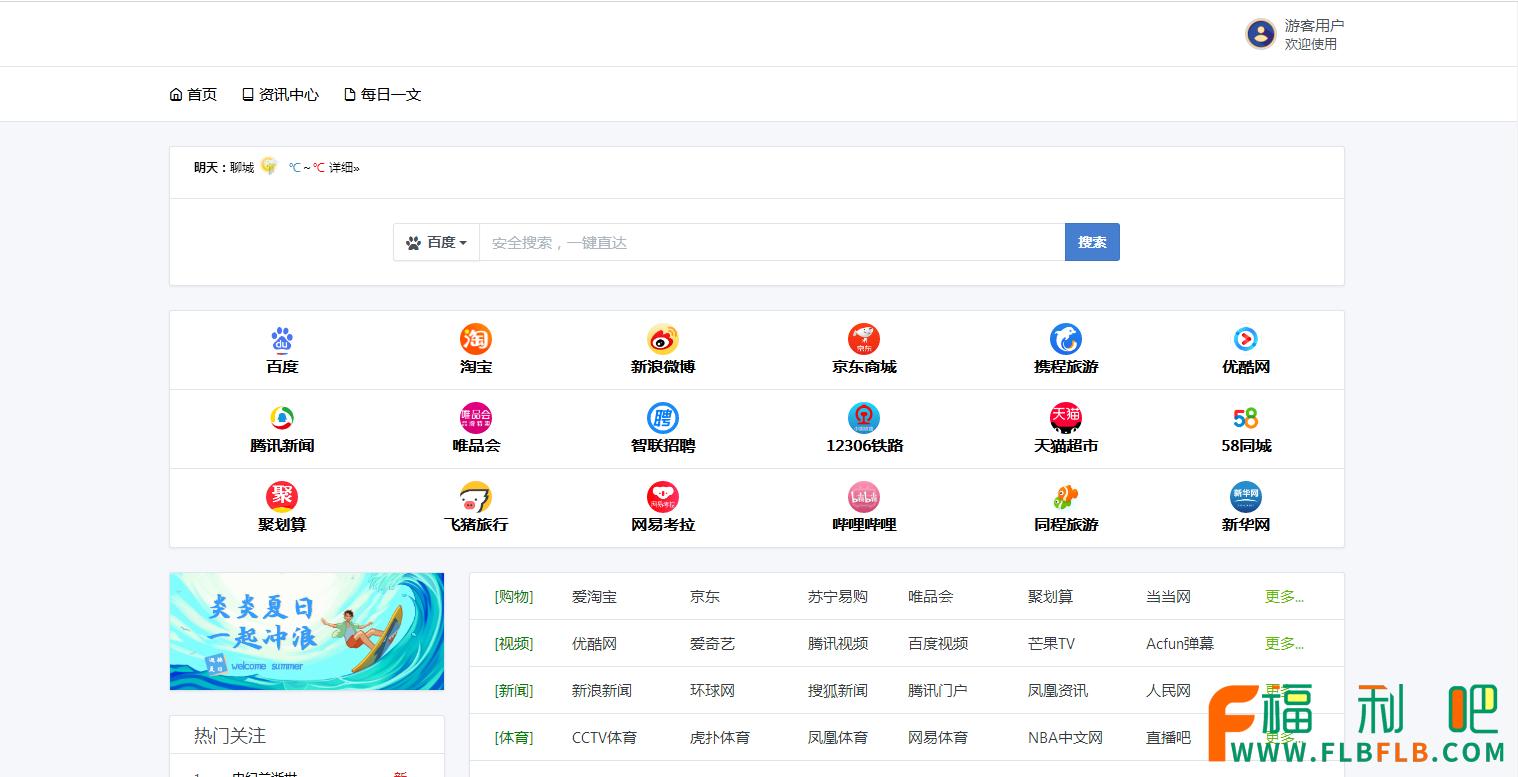Screen dimensions: 1518x777
Task: Click the summer surfing banner image
Action: point(307,631)
